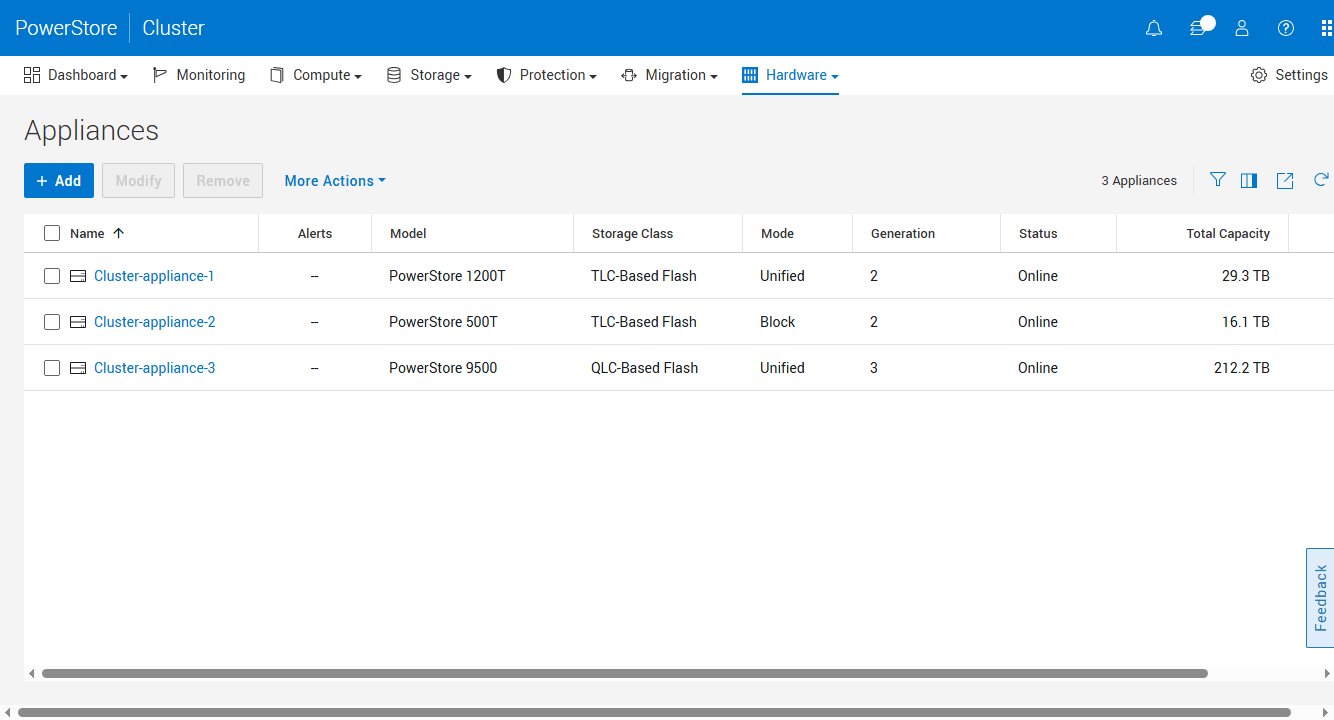Viewport: 1334px width, 720px height.
Task: Click the table's left scroll arrow
Action: (x=31, y=674)
